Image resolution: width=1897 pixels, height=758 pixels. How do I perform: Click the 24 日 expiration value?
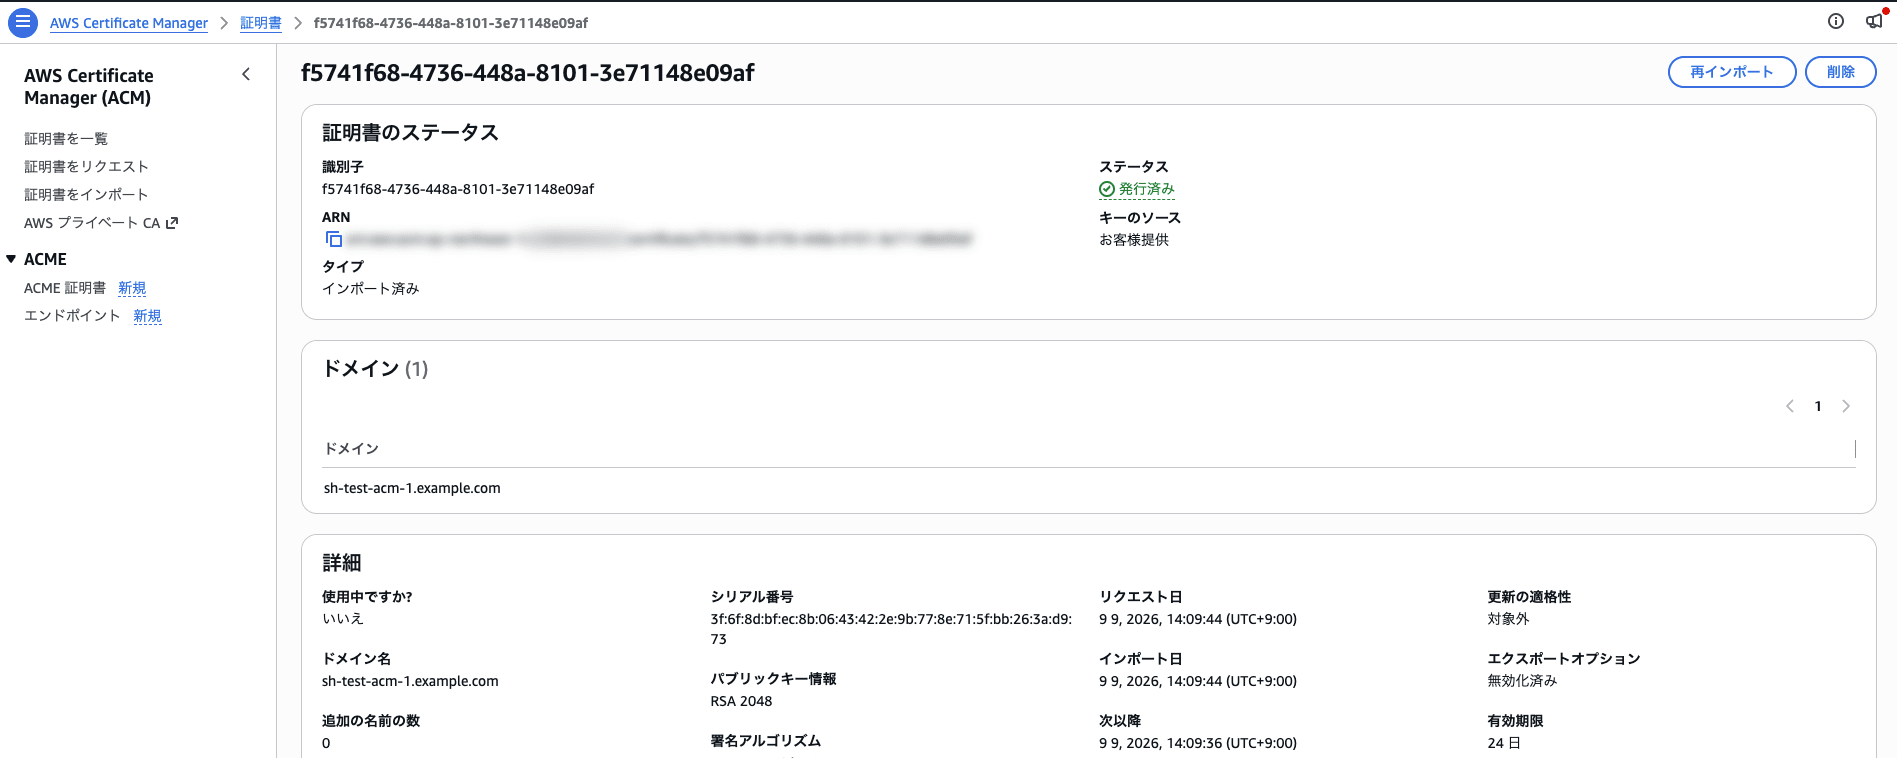point(1504,743)
